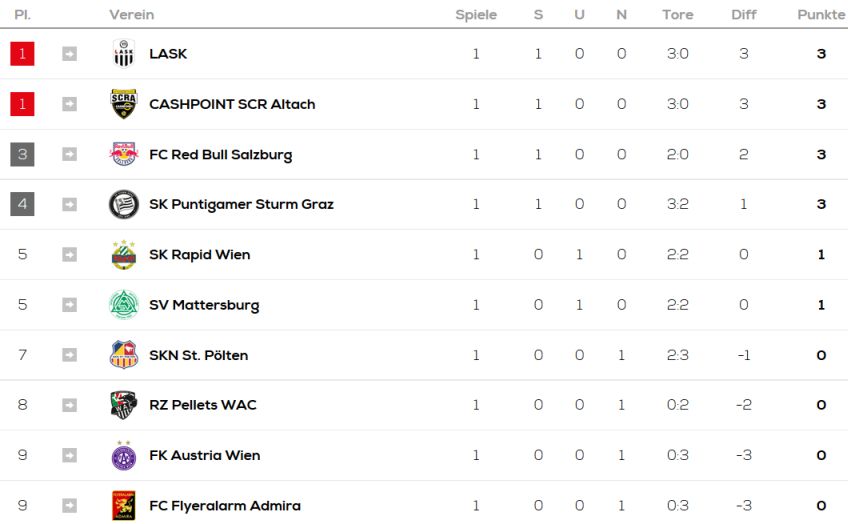Screen dimensions: 848x524
Task: Click the red position badge for LASK
Action: point(22,54)
